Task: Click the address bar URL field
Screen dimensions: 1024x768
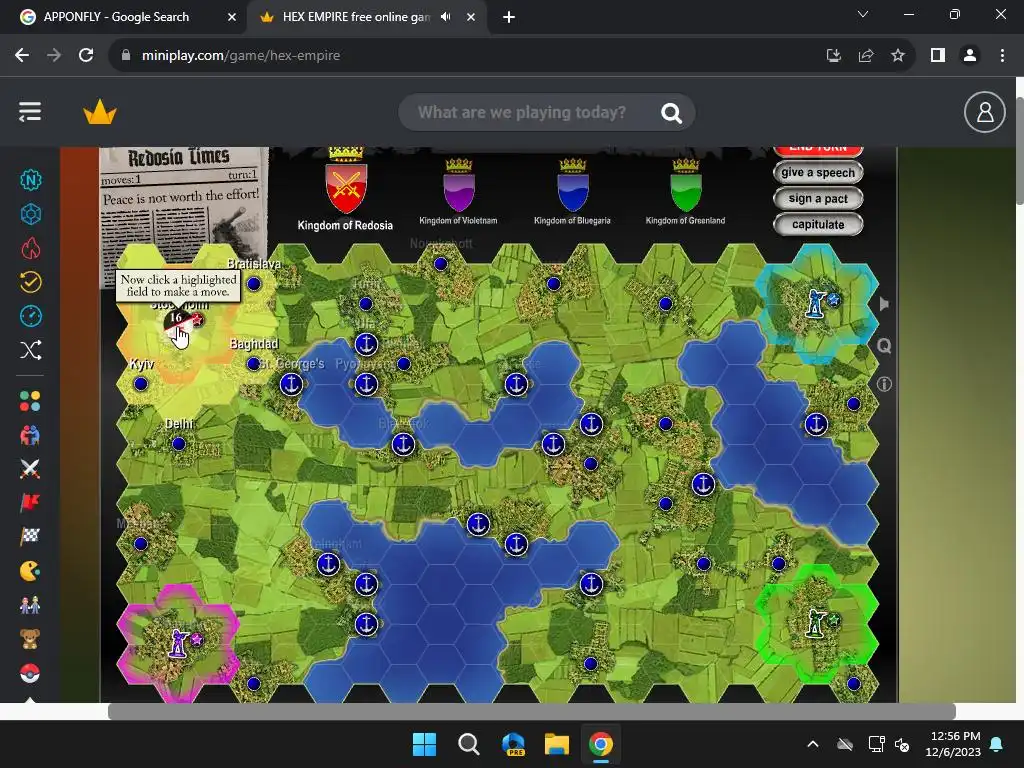Action: (470, 56)
